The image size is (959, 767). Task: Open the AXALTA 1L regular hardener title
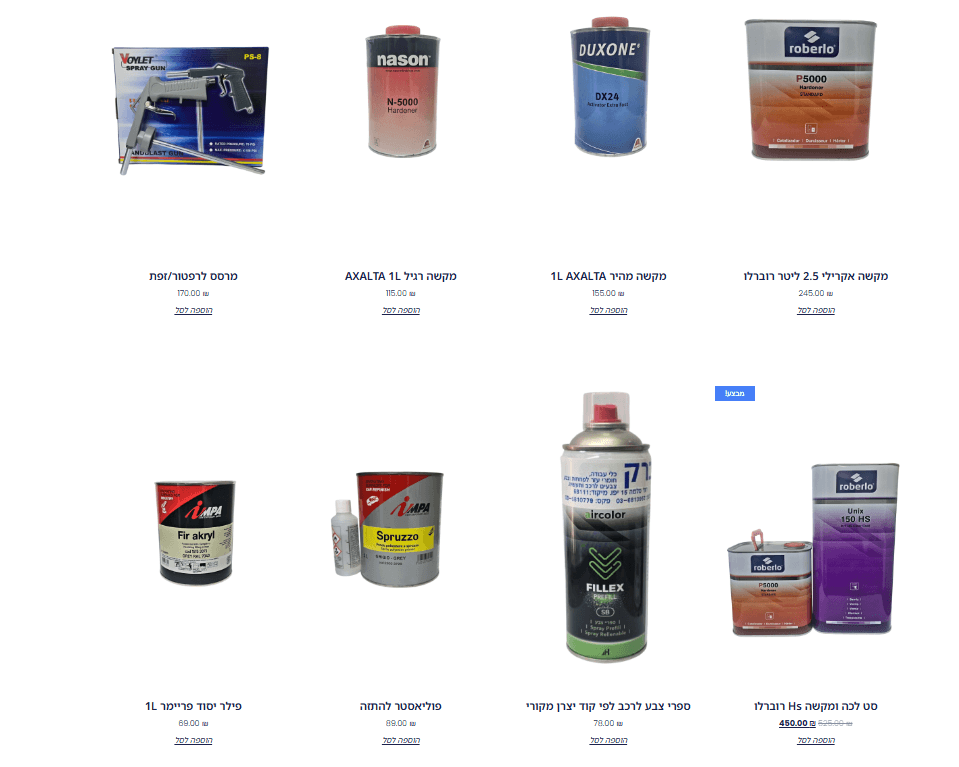[x=401, y=276]
